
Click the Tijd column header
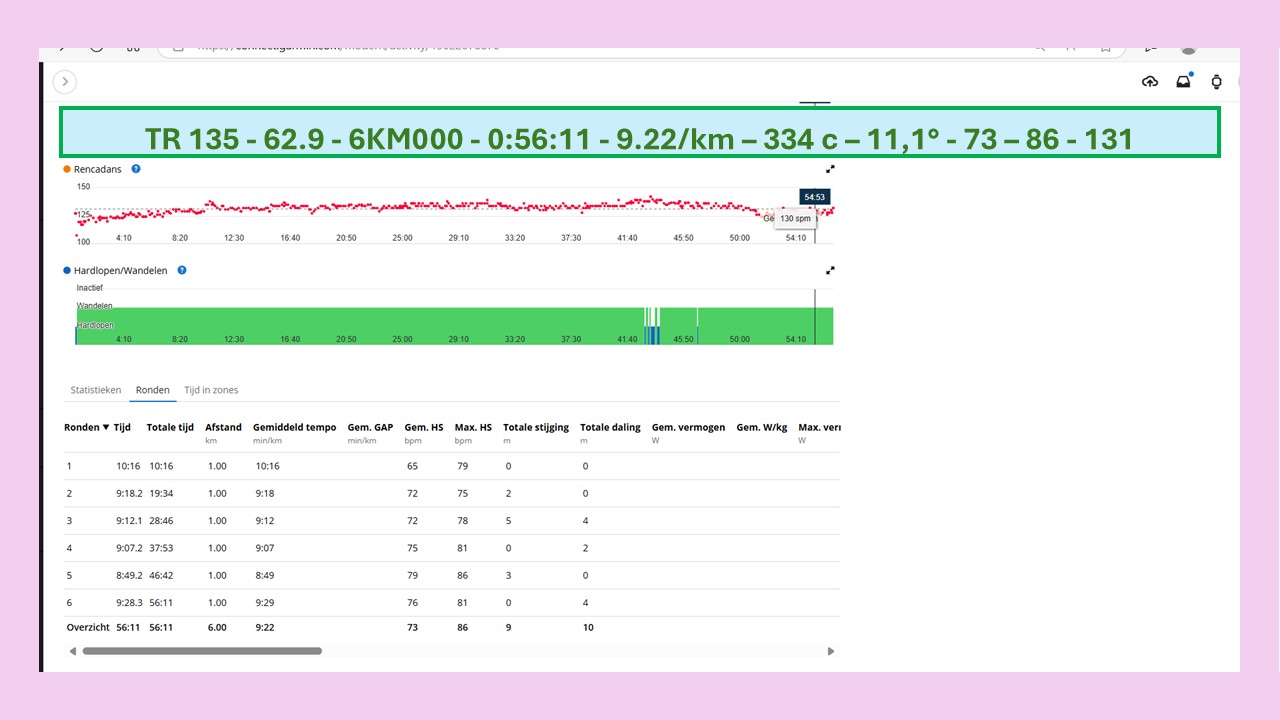pos(122,427)
